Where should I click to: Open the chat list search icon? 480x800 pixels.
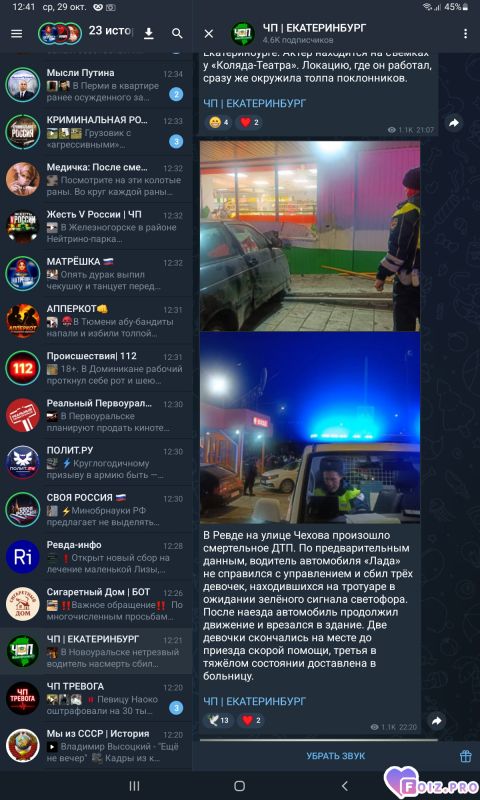177,34
